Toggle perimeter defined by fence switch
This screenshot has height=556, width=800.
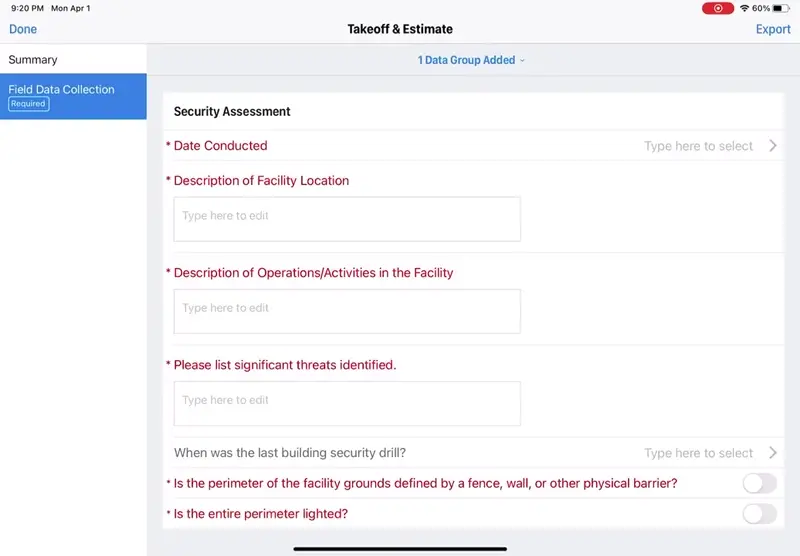760,483
